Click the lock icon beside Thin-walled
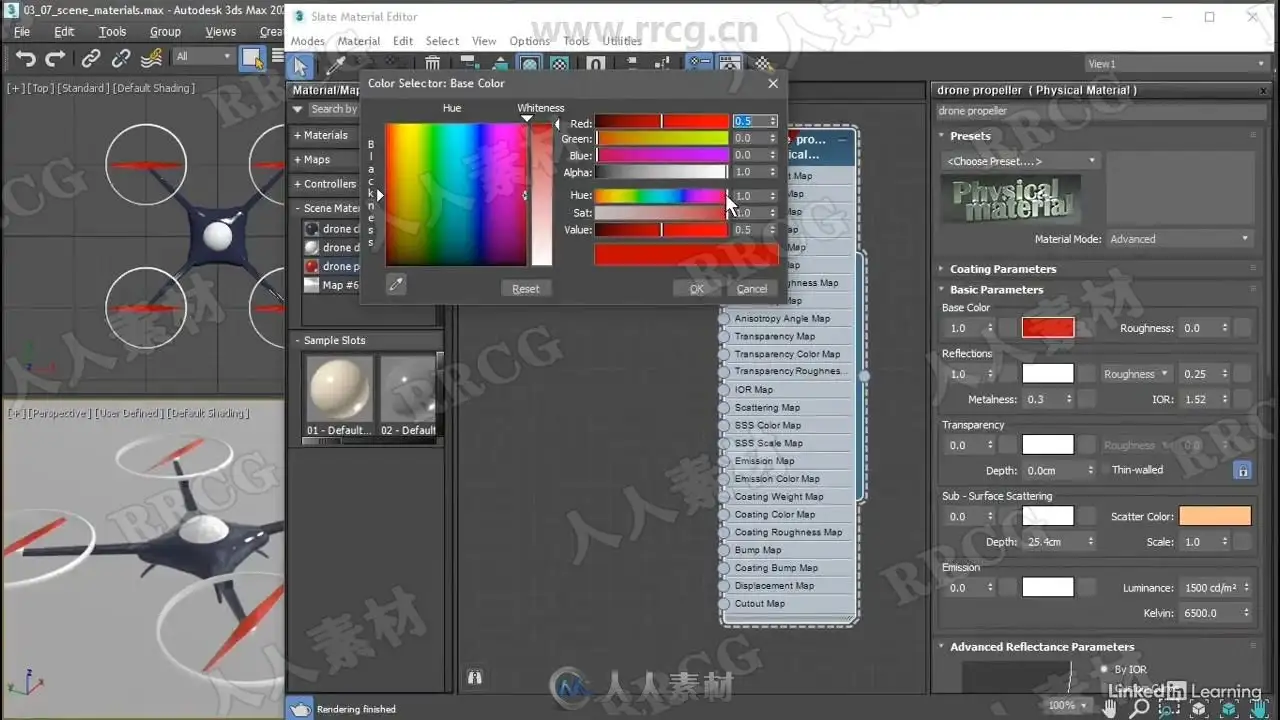Screen dimensions: 1280x720 pyautogui.click(x=1243, y=470)
